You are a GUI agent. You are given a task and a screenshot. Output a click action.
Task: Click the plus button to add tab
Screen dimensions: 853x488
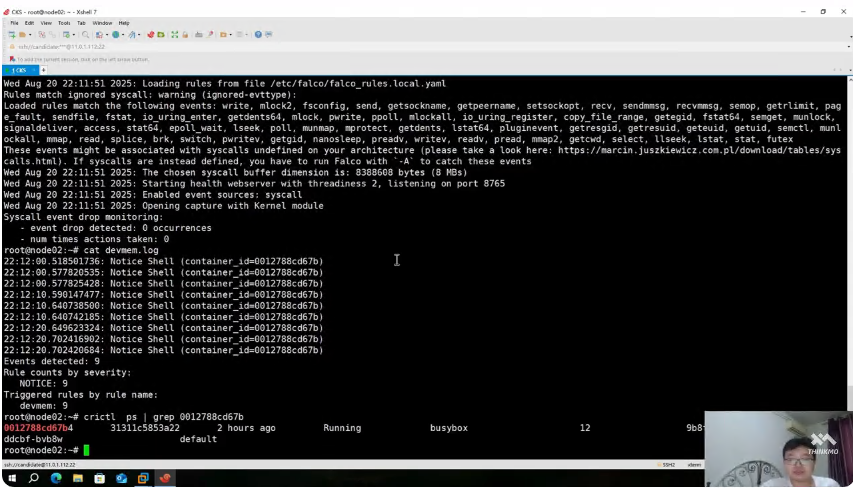coord(43,70)
